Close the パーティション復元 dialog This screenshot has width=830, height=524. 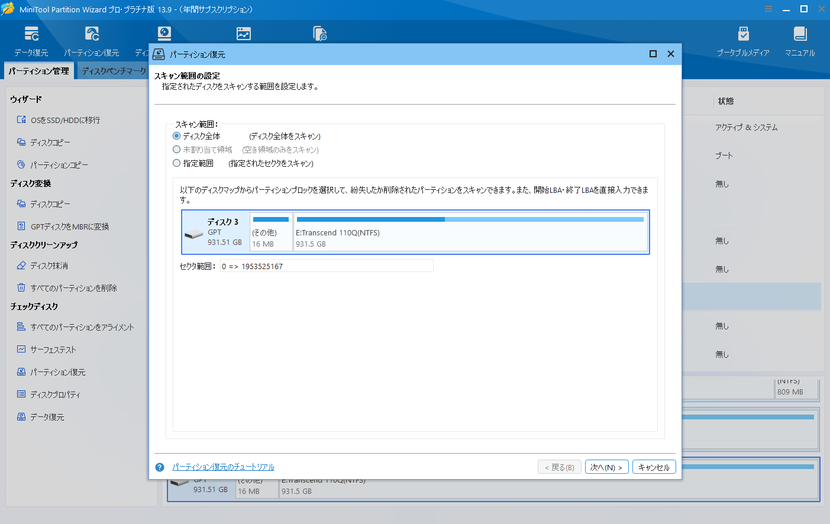tap(671, 54)
